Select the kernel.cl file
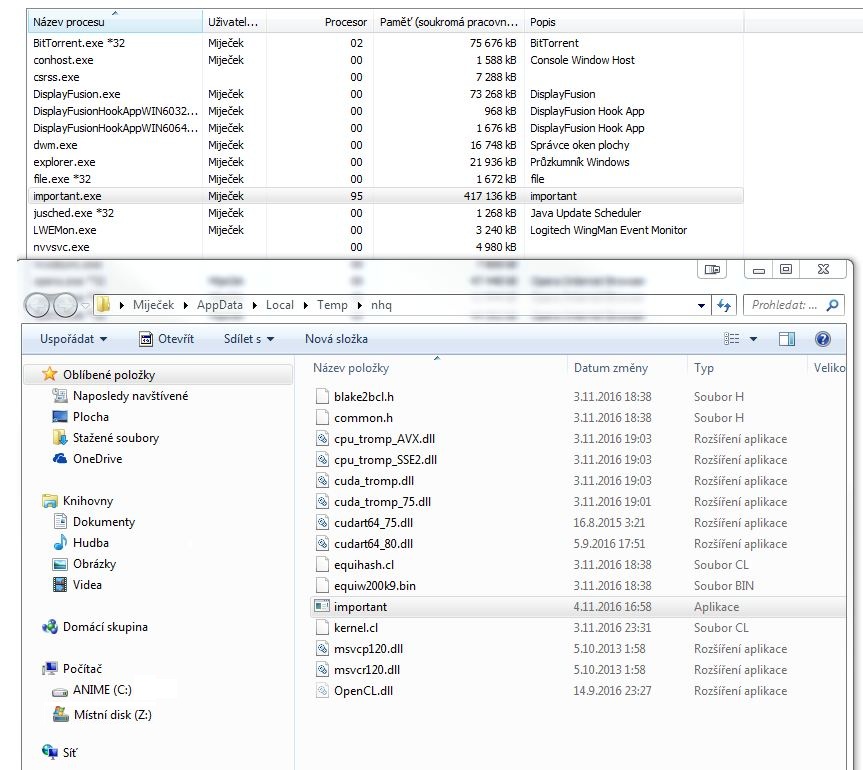 pyautogui.click(x=356, y=627)
